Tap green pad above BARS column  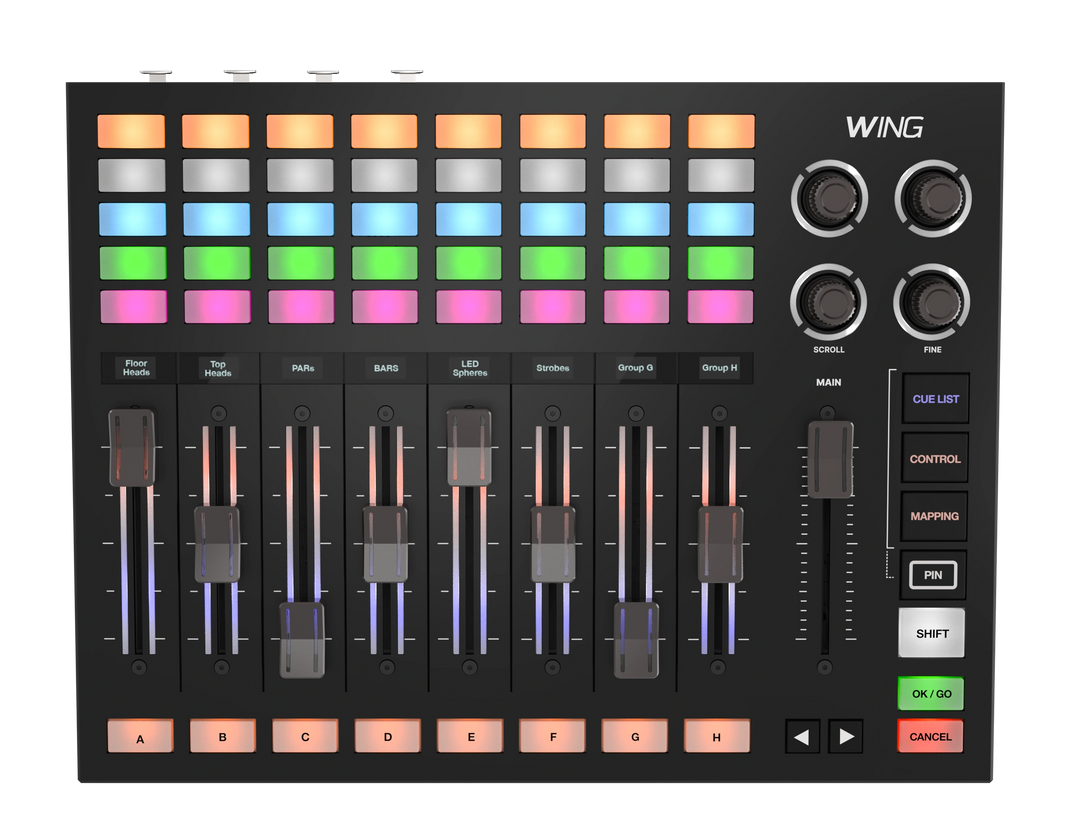point(384,263)
